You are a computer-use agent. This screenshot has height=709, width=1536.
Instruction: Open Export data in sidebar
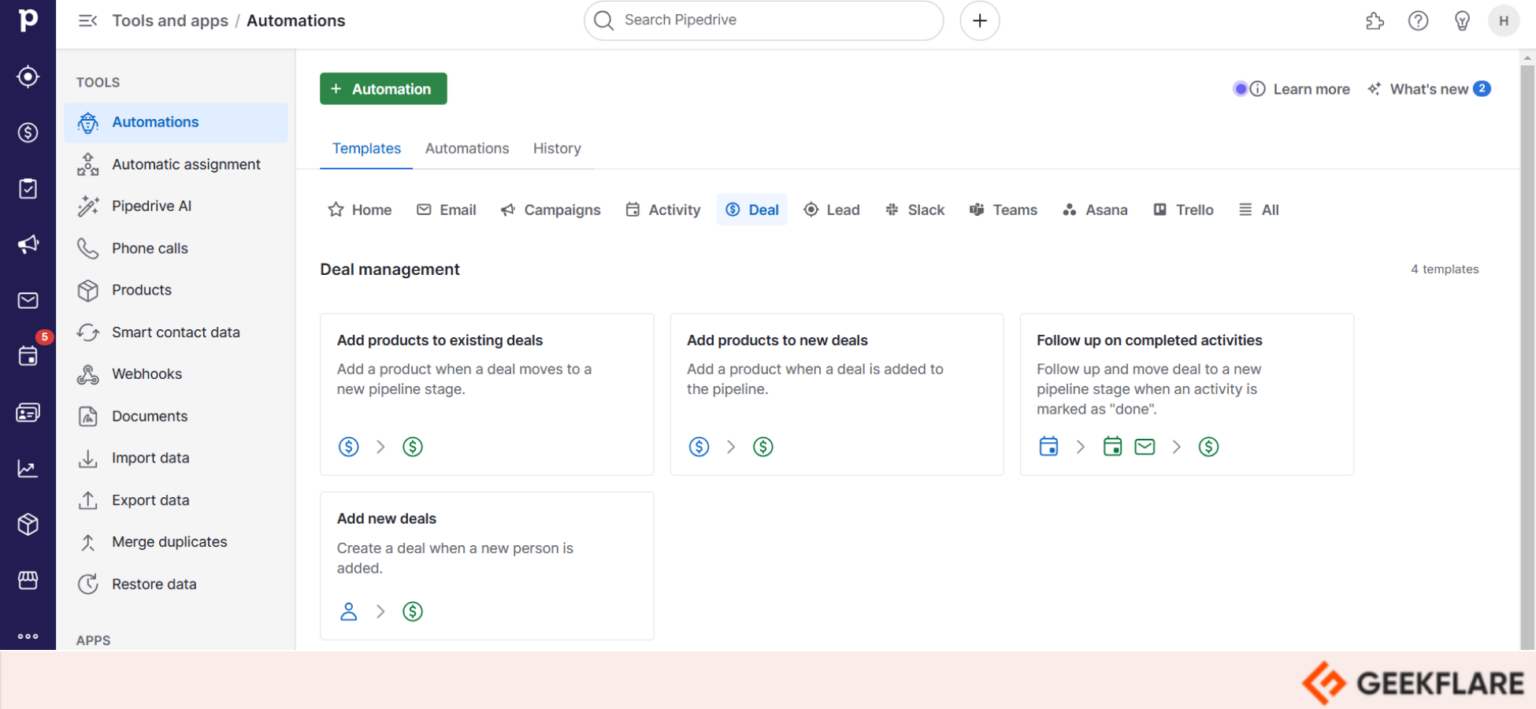pyautogui.click(x=176, y=500)
